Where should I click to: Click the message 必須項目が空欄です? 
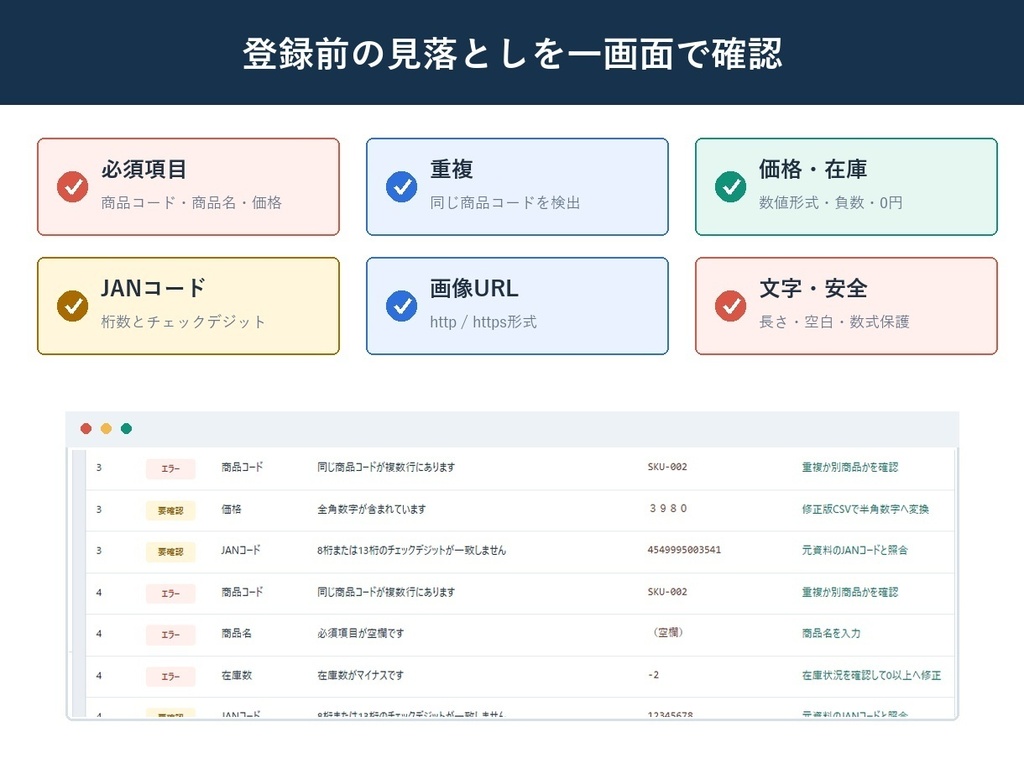click(360, 633)
